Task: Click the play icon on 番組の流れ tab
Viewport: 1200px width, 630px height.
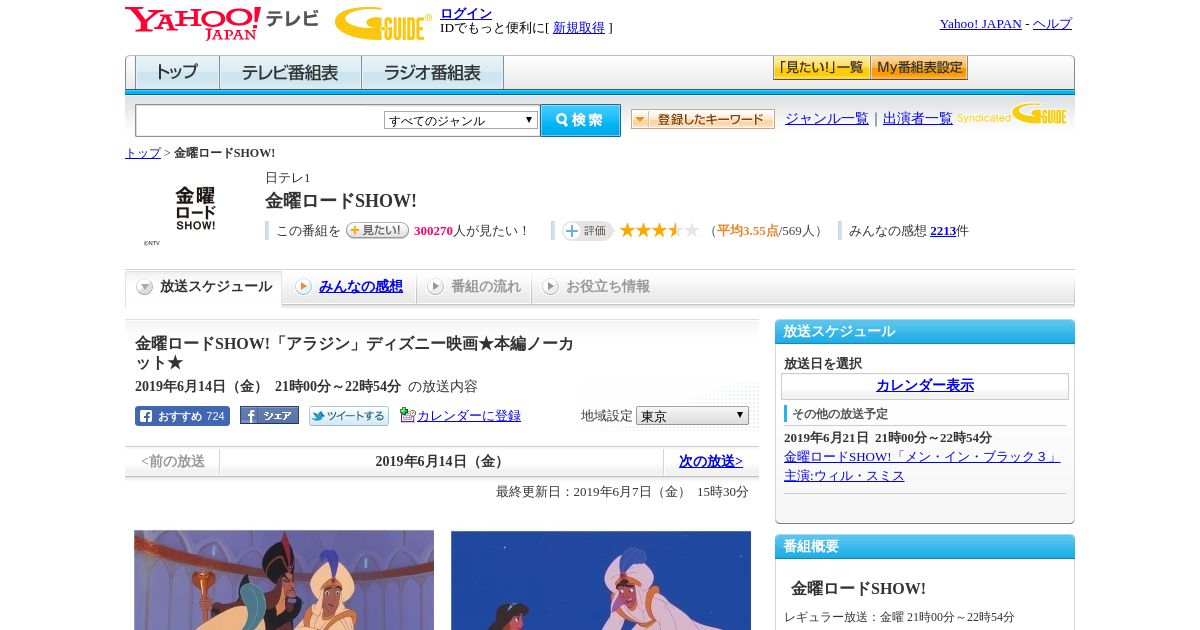Action: pyautogui.click(x=435, y=287)
